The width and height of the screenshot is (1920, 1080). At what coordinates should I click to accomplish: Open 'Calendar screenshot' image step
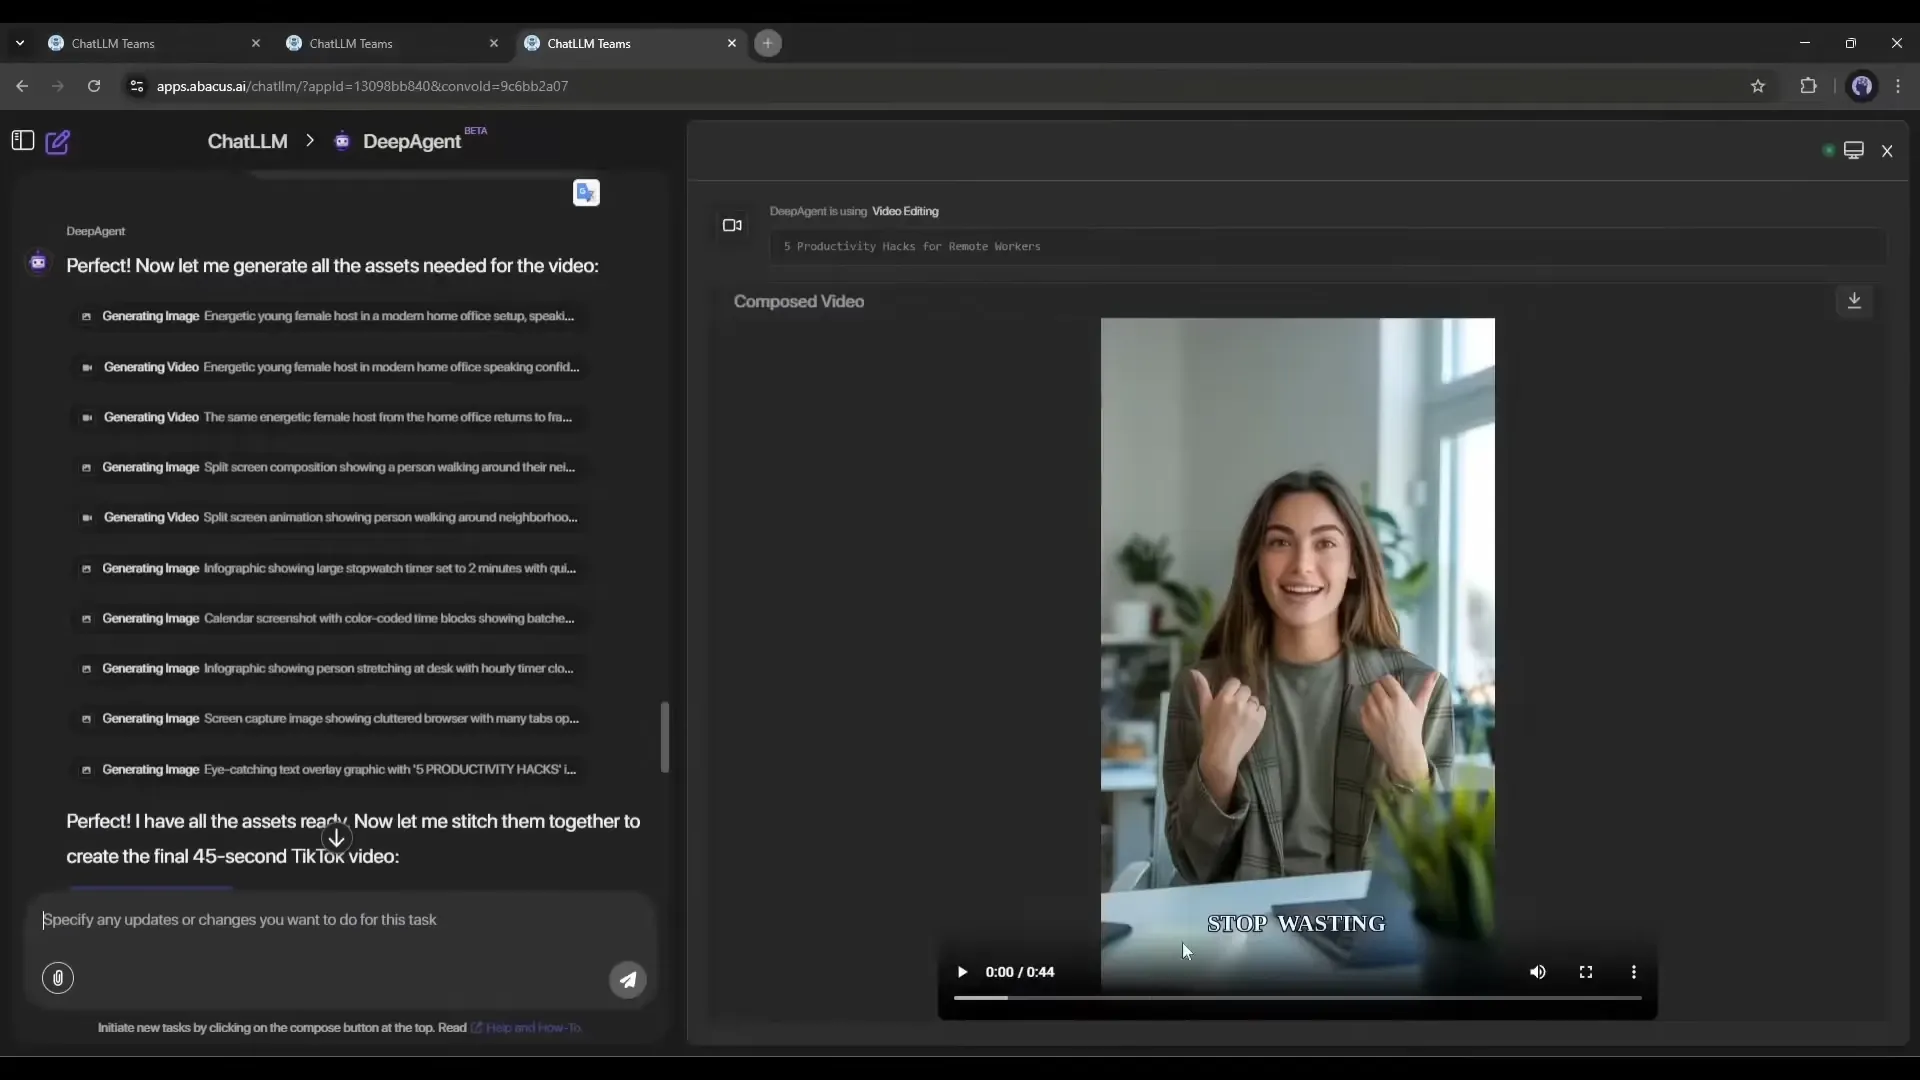coord(329,618)
